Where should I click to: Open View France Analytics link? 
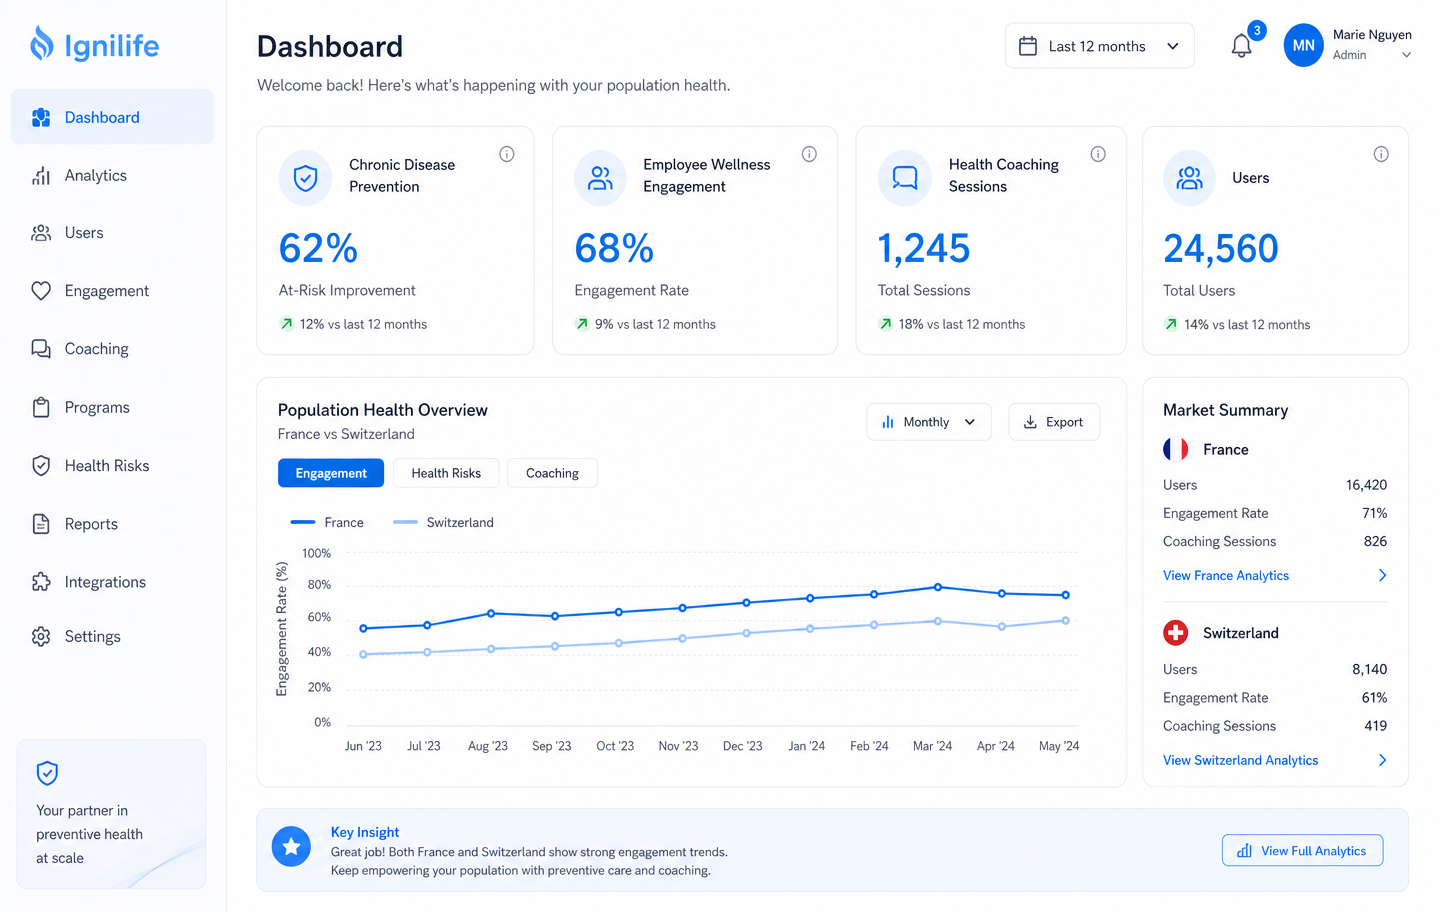coord(1226,575)
